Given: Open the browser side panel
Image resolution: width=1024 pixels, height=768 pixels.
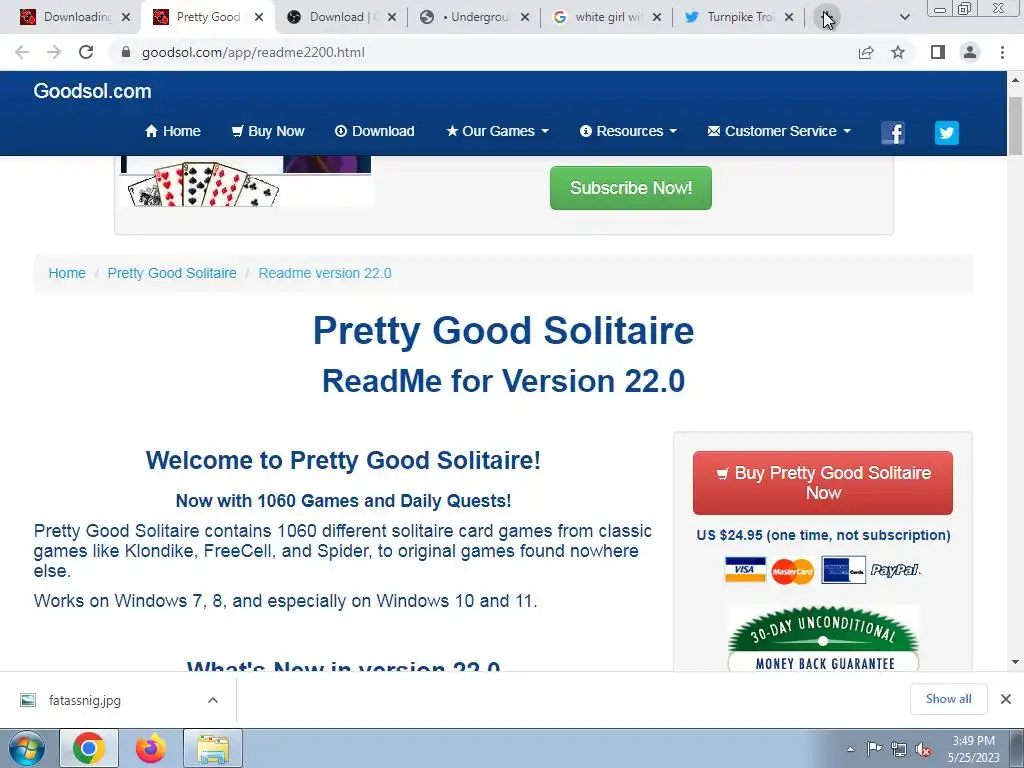Looking at the screenshot, I should click(938, 52).
